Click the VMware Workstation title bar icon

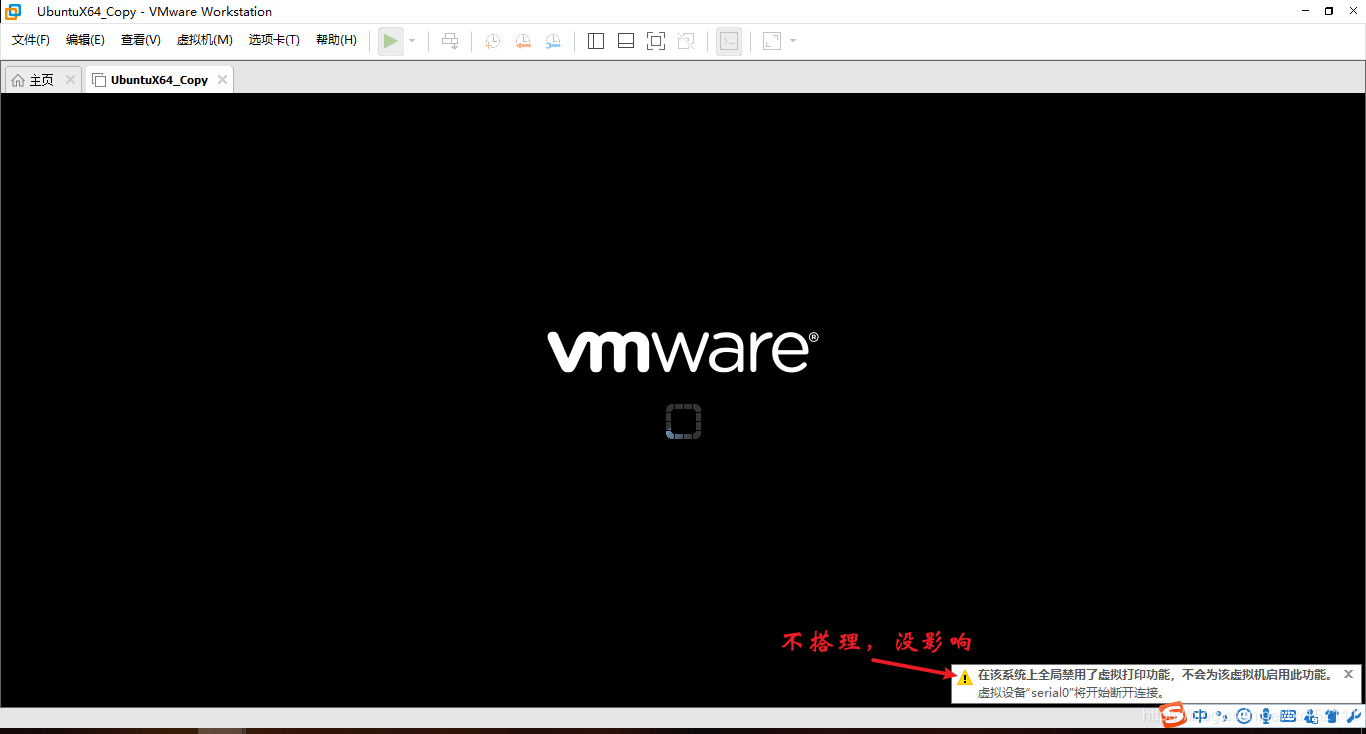(14, 12)
